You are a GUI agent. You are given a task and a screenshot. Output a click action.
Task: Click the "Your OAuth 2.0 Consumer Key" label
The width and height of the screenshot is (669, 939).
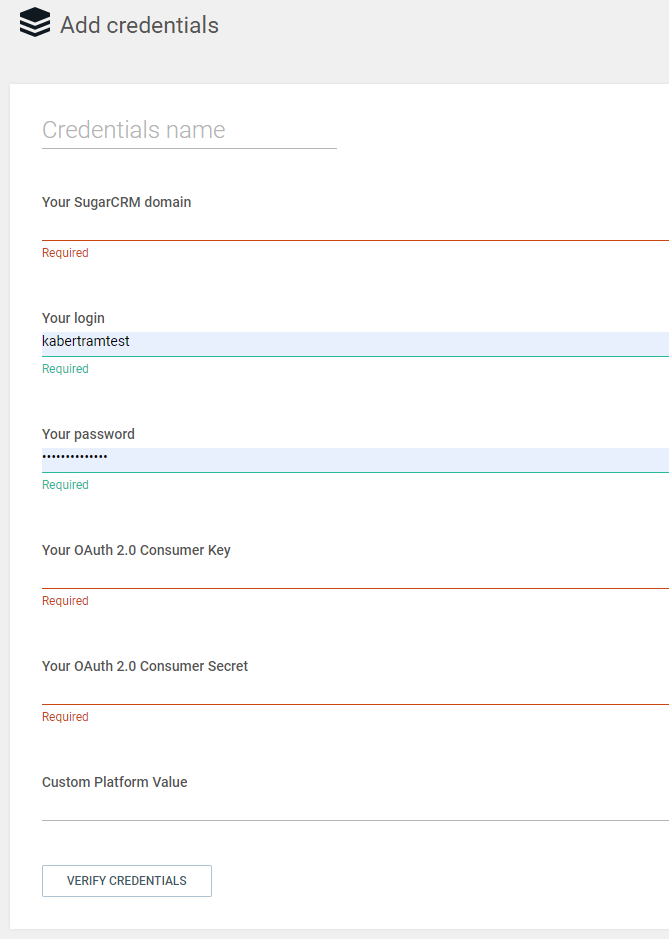tap(136, 550)
